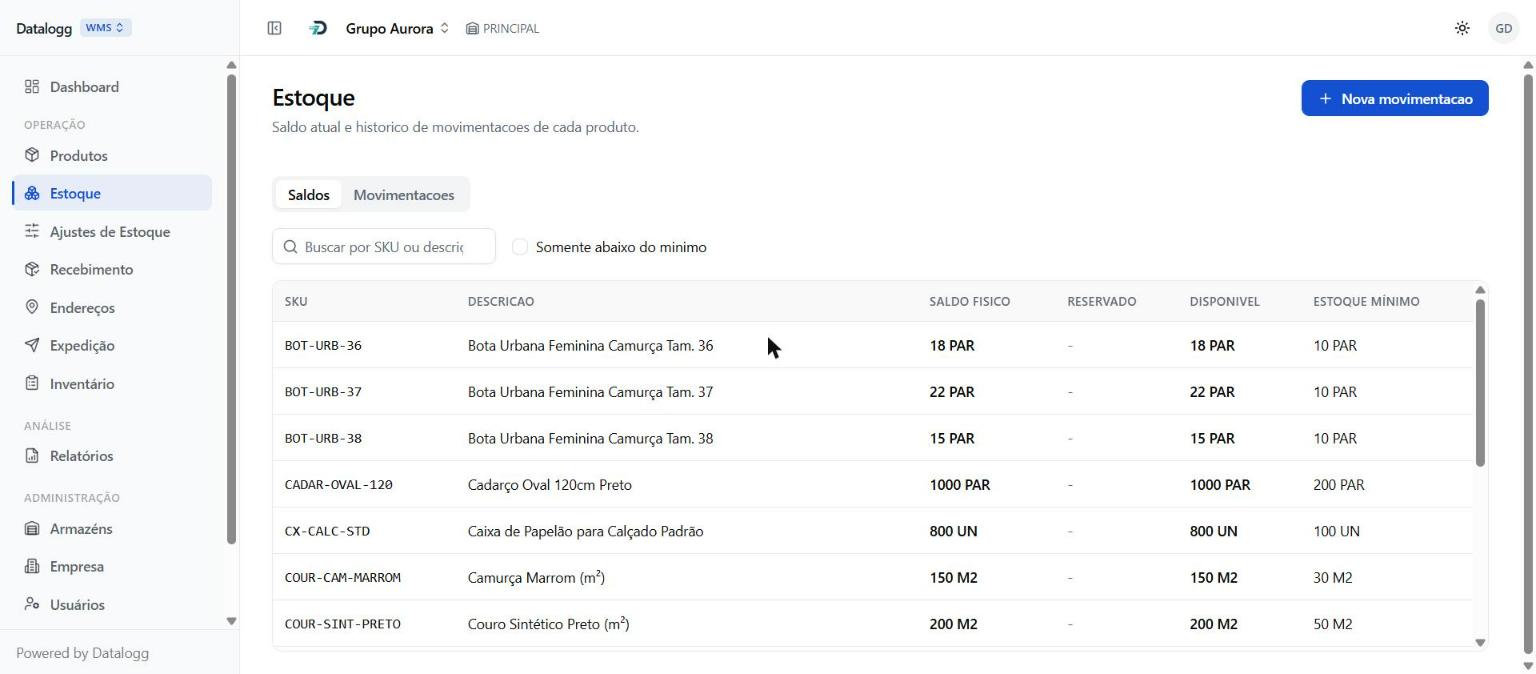Click Cadarço Oval 120cm Preto description
The image size is (1536, 674).
pos(550,485)
